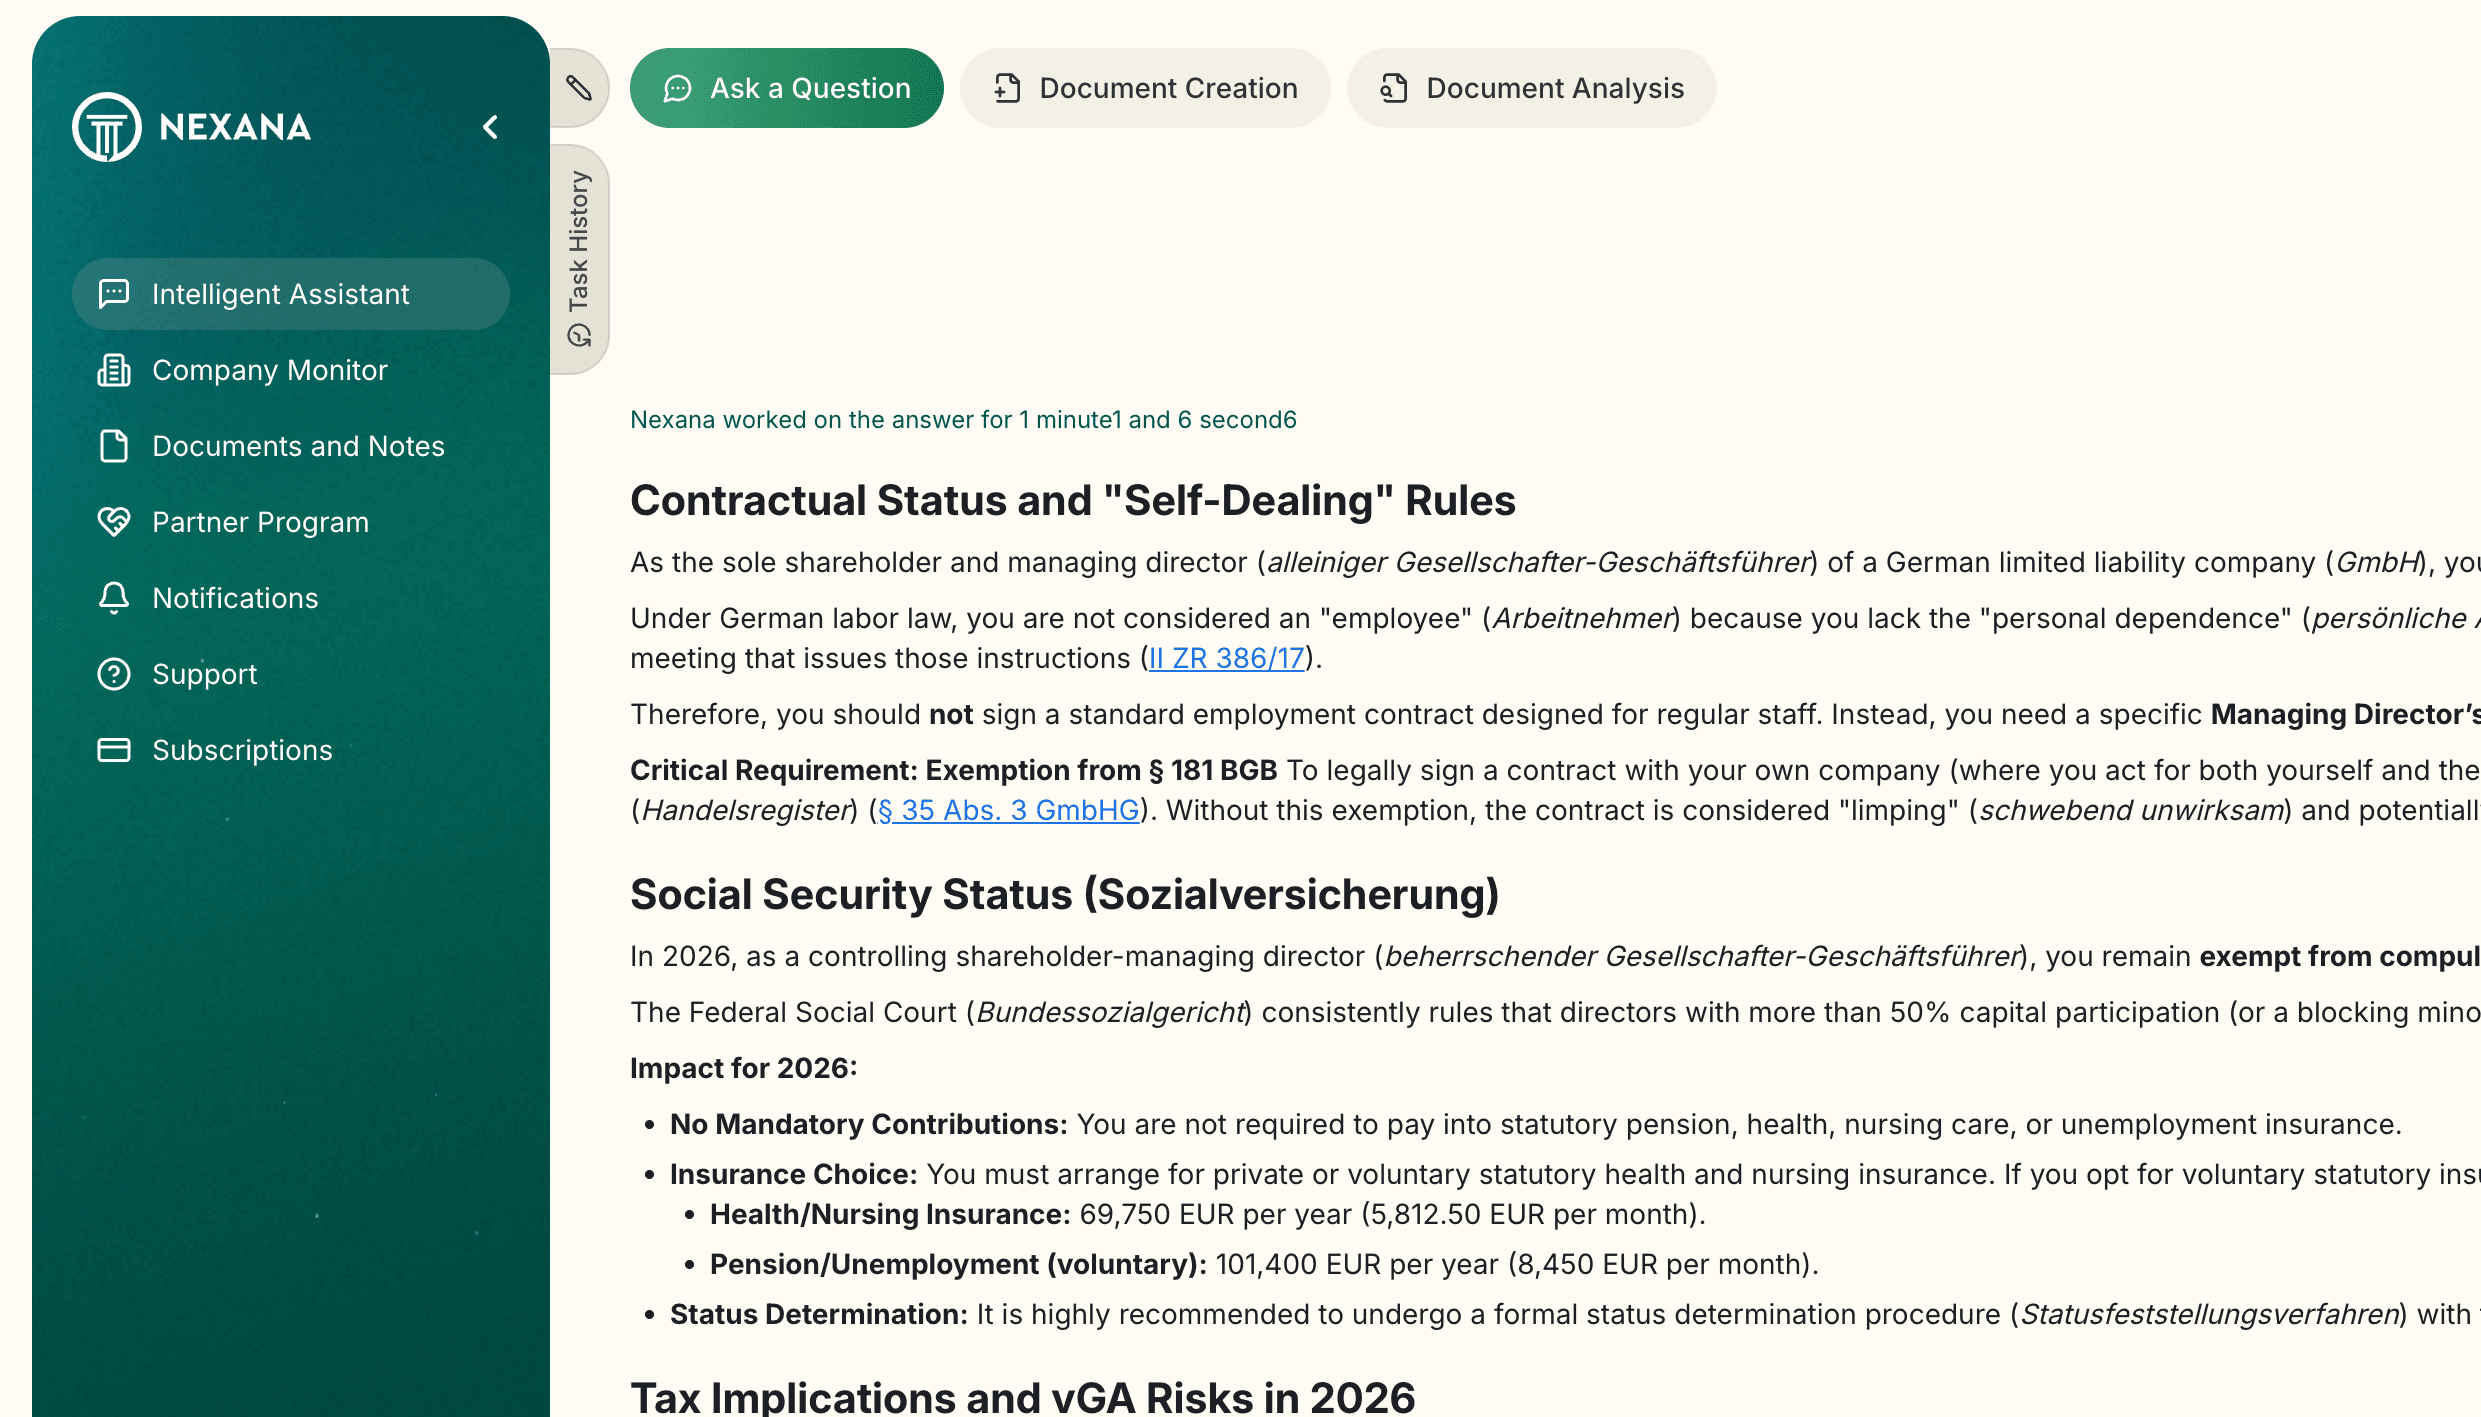
Task: Open the § 35 Abs. 3 GmbHG link
Action: (x=1008, y=810)
